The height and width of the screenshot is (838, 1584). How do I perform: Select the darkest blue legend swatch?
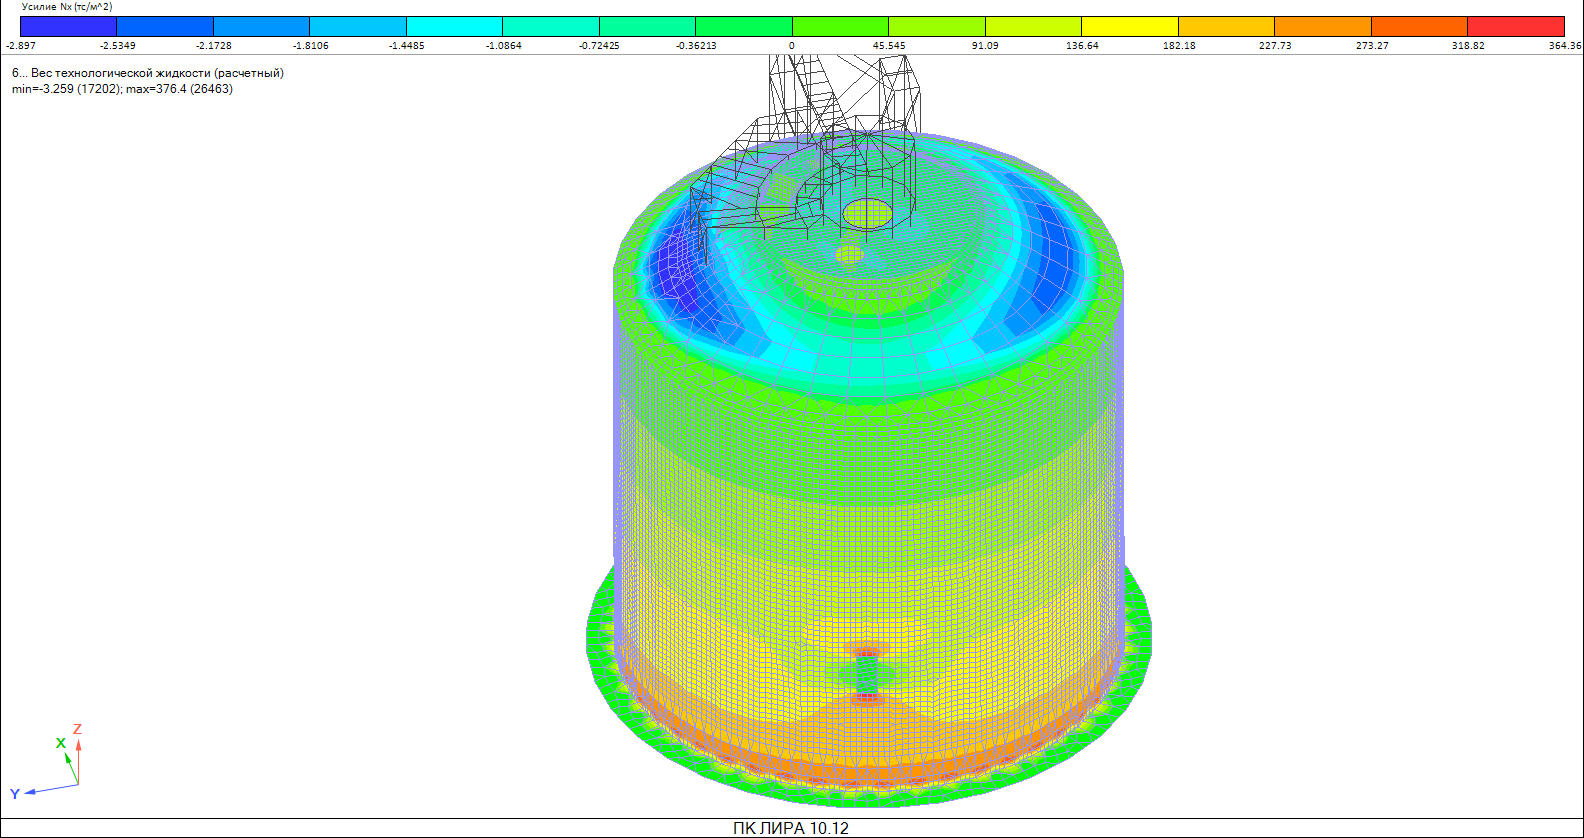(x=68, y=26)
